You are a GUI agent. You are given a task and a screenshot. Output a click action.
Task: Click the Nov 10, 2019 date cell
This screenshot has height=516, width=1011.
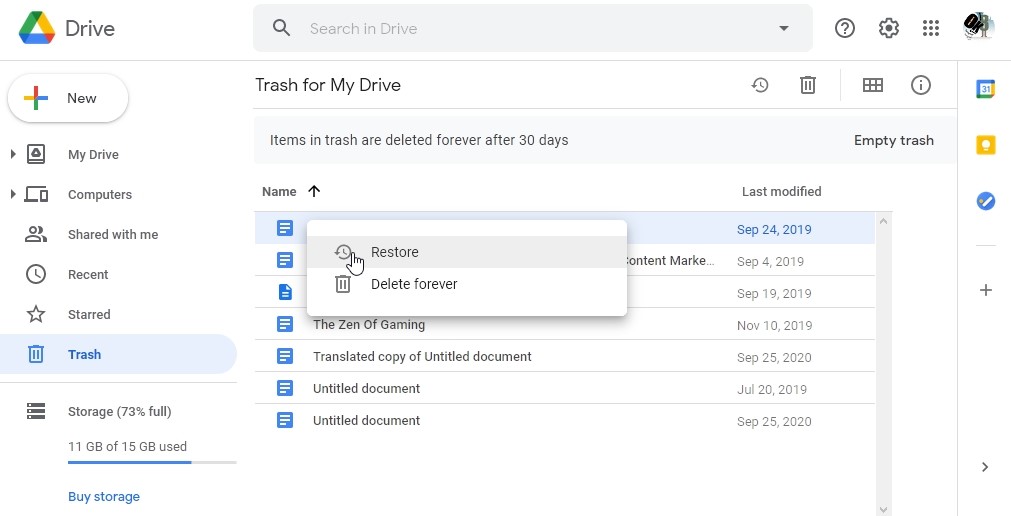coord(774,326)
